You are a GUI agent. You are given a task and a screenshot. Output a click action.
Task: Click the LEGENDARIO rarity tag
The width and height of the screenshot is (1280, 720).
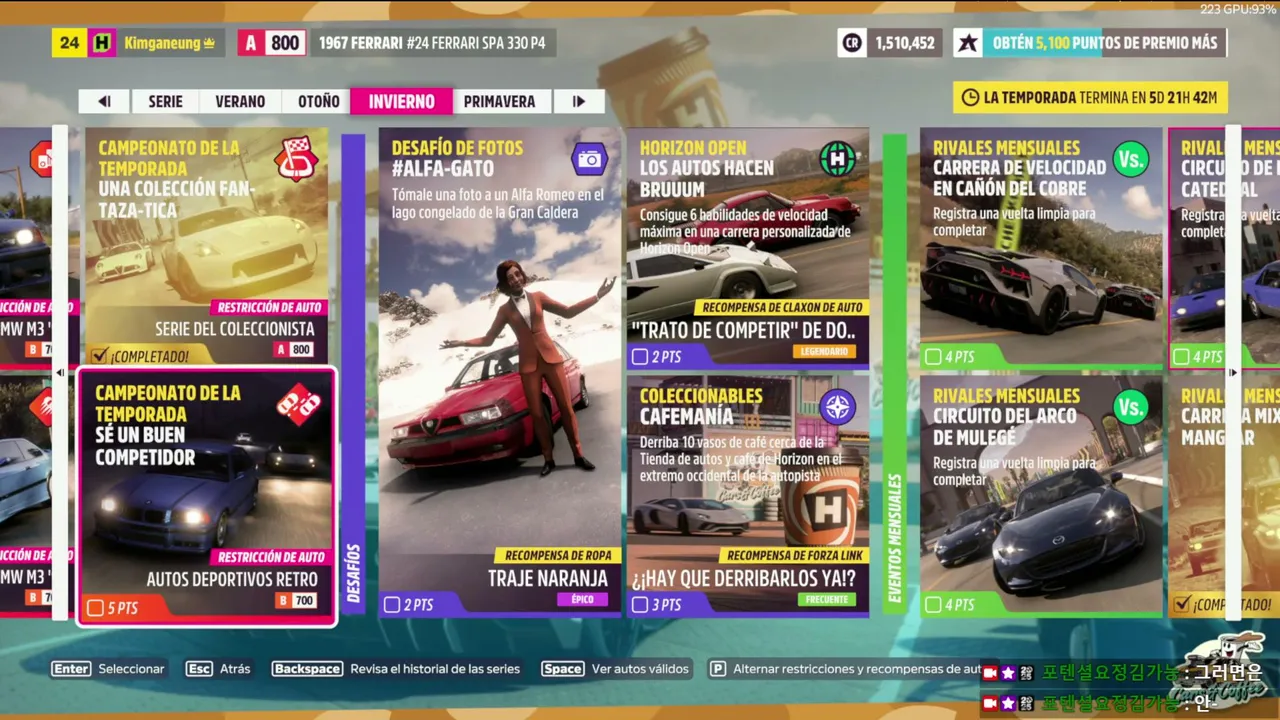[x=824, y=352]
